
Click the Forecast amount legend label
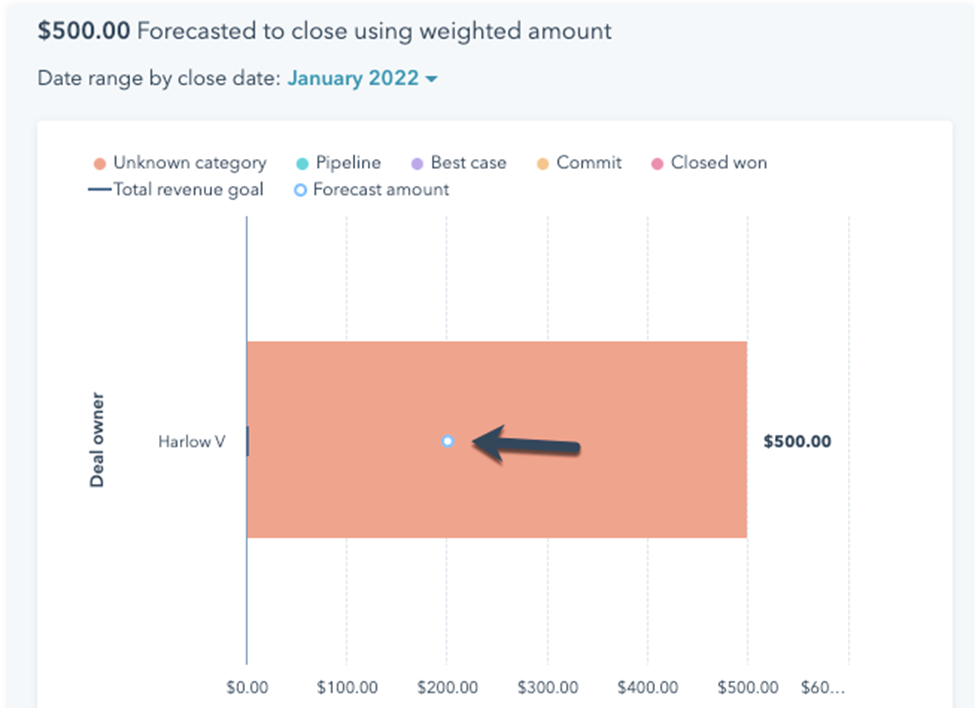(381, 189)
